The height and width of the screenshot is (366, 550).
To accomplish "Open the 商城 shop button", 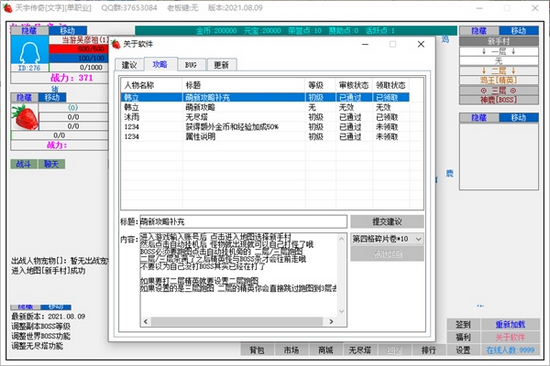I will click(x=326, y=350).
